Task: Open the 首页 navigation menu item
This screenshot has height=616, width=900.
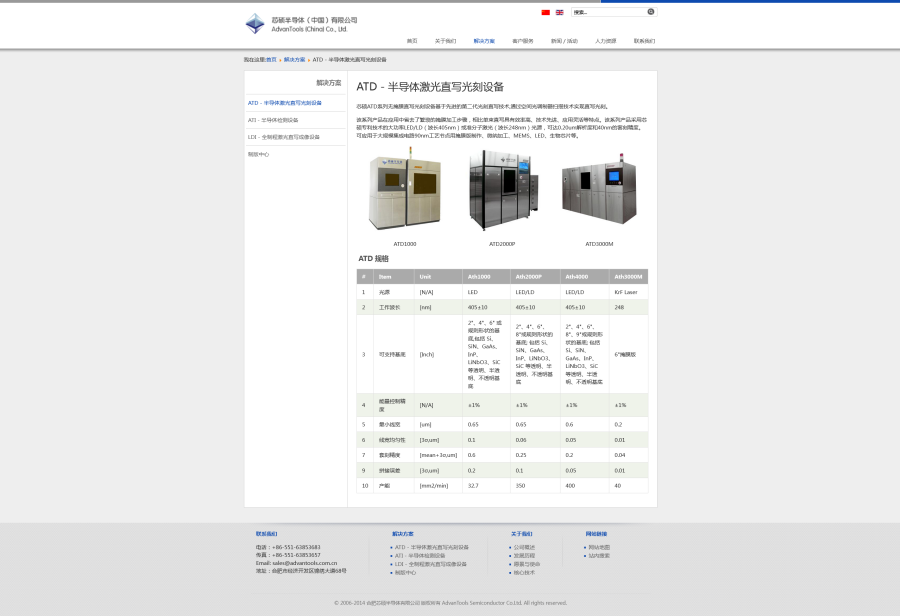Action: pyautogui.click(x=412, y=41)
